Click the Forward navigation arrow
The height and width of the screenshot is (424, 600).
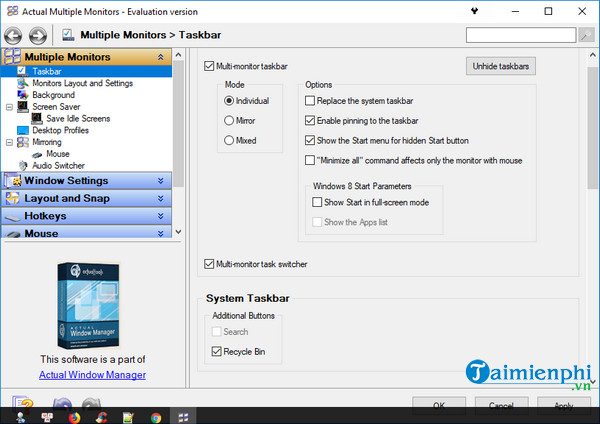coord(38,37)
